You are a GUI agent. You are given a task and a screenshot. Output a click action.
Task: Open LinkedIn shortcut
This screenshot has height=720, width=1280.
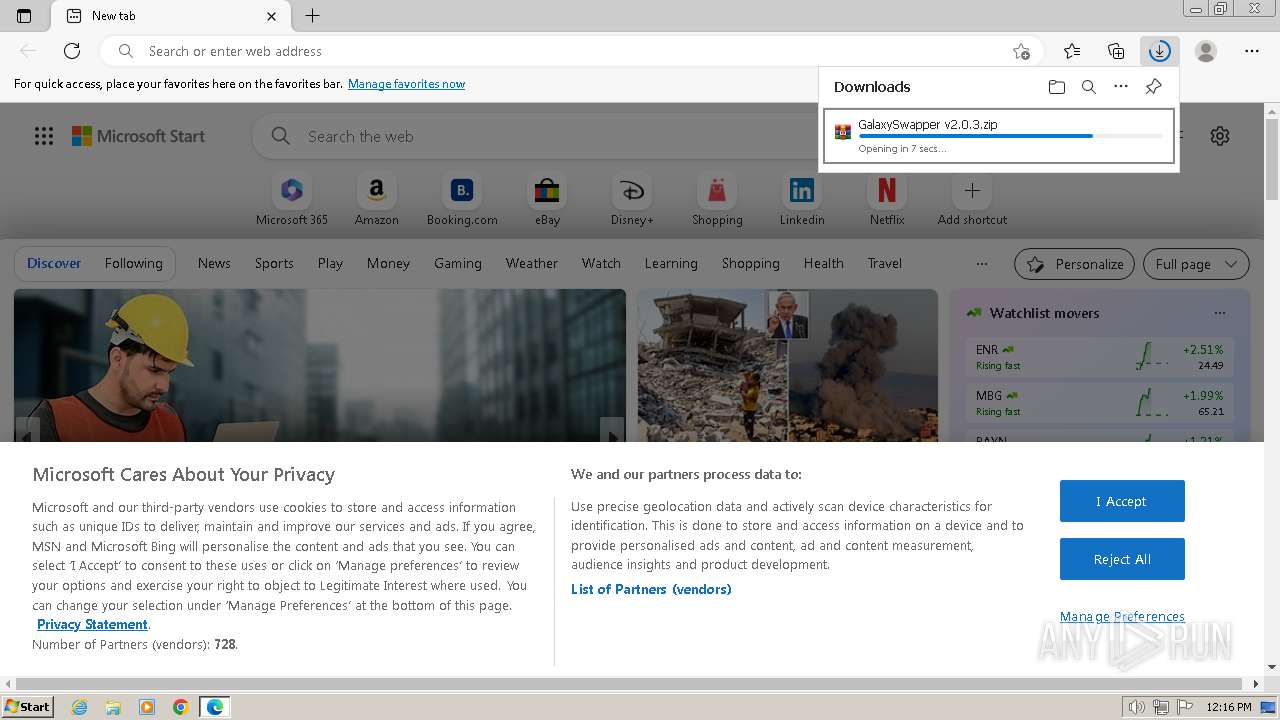802,199
